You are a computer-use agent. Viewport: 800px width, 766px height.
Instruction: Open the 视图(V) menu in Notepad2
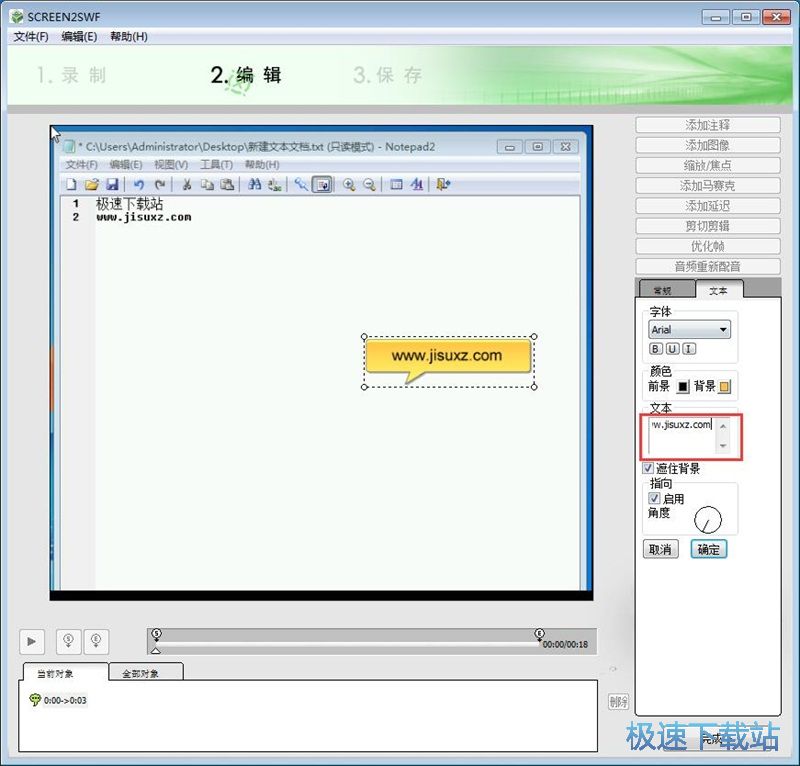point(171,165)
